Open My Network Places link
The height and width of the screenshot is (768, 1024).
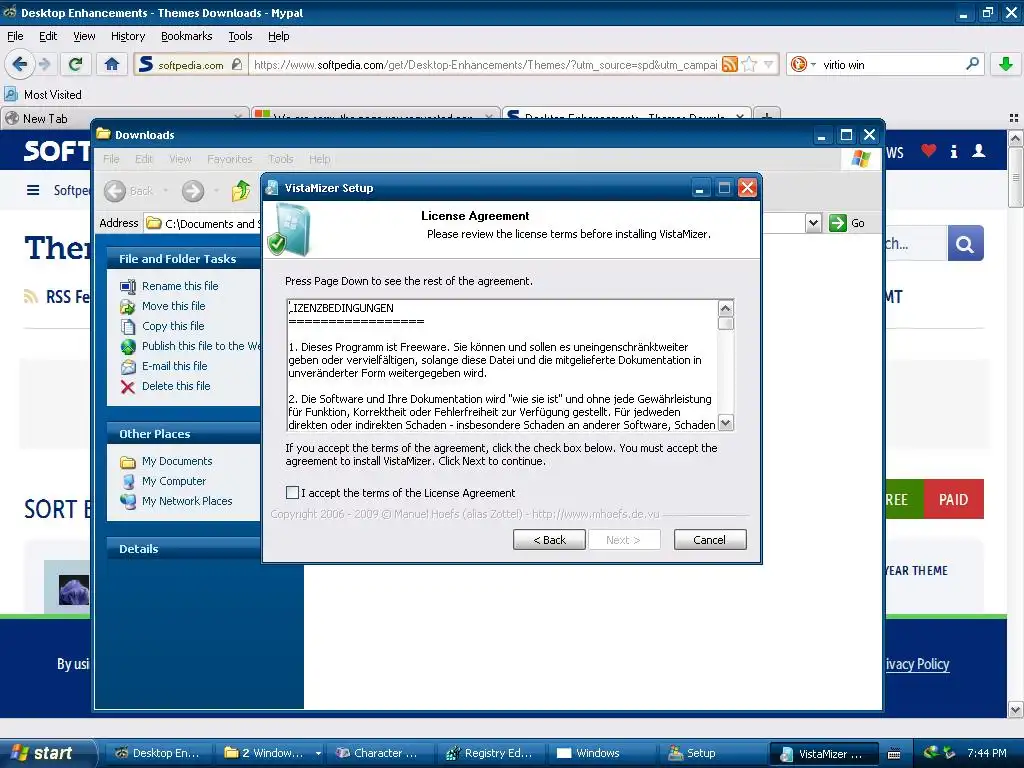[187, 501]
